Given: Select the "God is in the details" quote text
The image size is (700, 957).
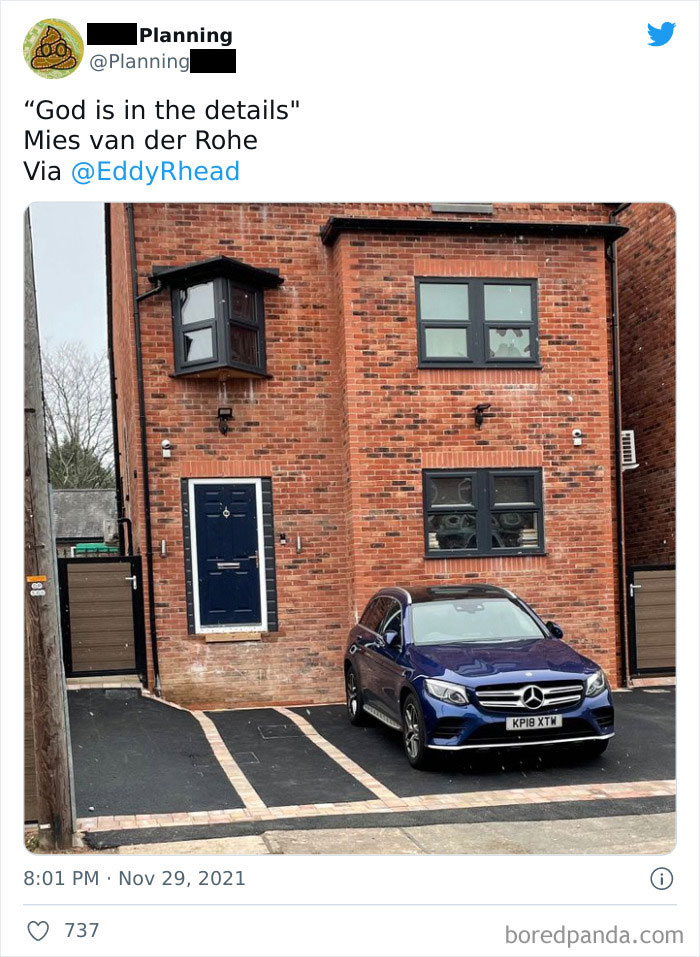Looking at the screenshot, I should click(162, 110).
